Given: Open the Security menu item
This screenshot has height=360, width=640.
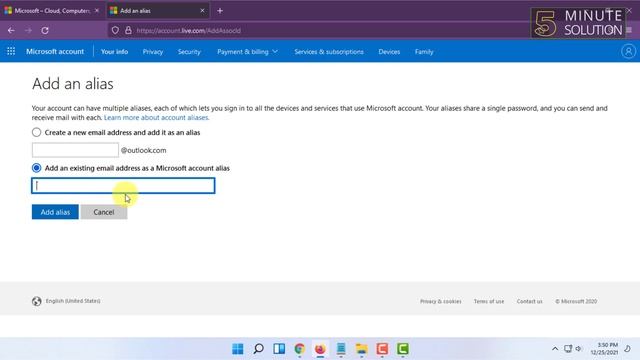Looking at the screenshot, I should 189,52.
